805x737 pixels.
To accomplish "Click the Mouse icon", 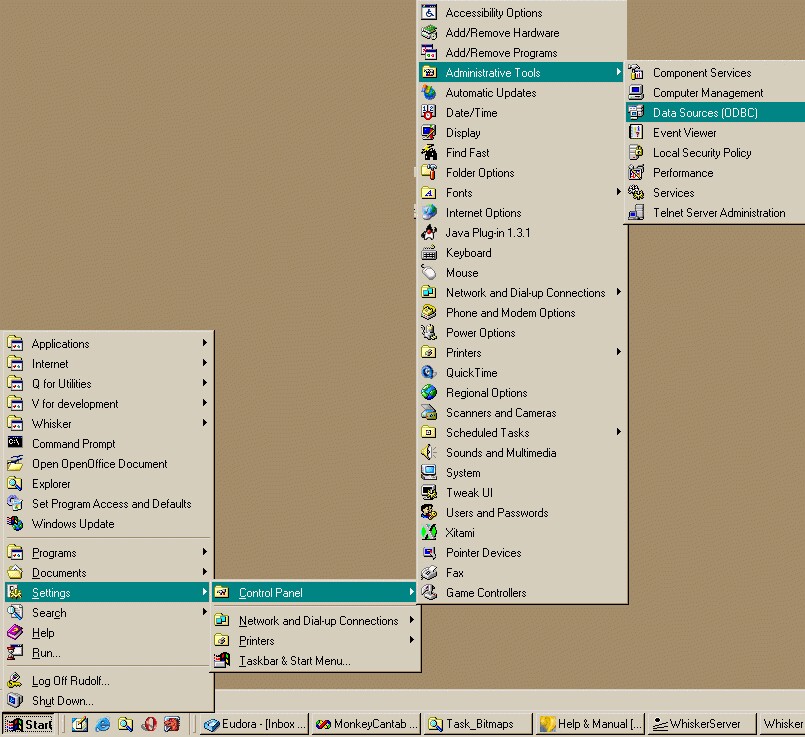I will (429, 273).
